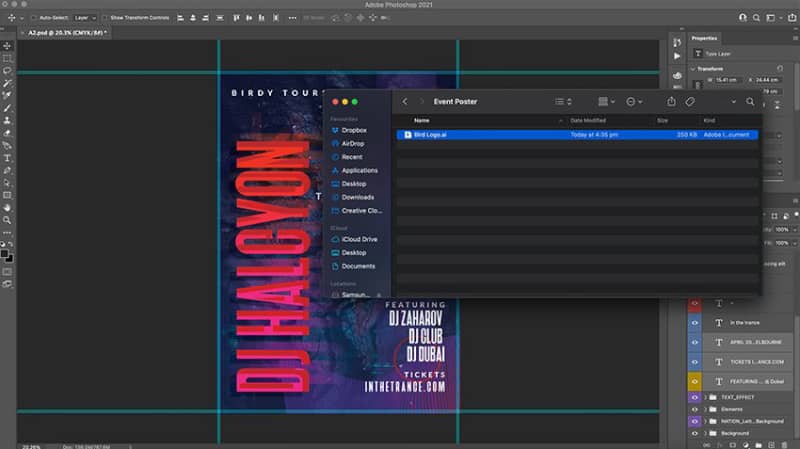Open Documents in Finder sidebar
The image size is (800, 449).
(x=353, y=266)
